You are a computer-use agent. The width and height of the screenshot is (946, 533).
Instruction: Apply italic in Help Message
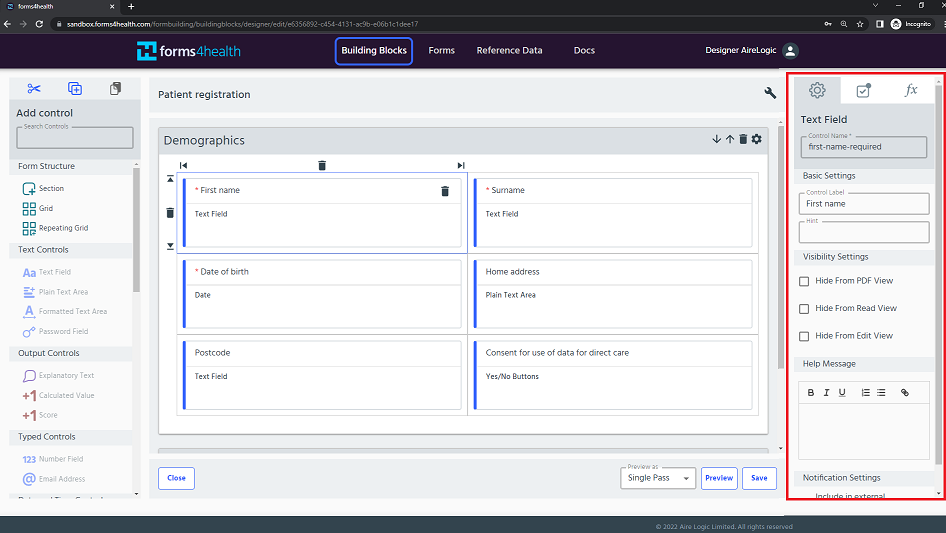[827, 392]
